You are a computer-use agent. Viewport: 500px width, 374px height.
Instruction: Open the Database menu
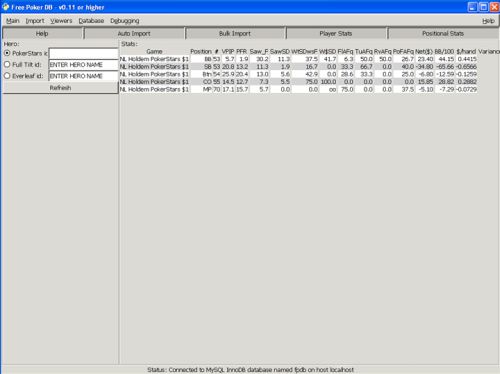91,21
